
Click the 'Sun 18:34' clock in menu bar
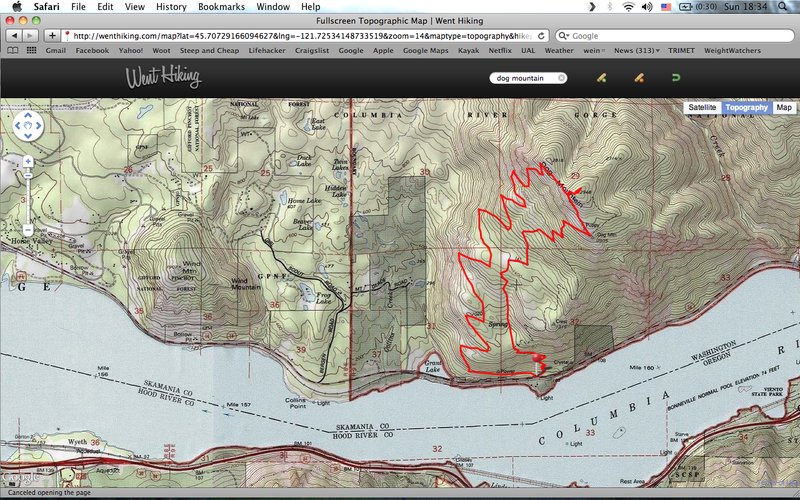746,7
